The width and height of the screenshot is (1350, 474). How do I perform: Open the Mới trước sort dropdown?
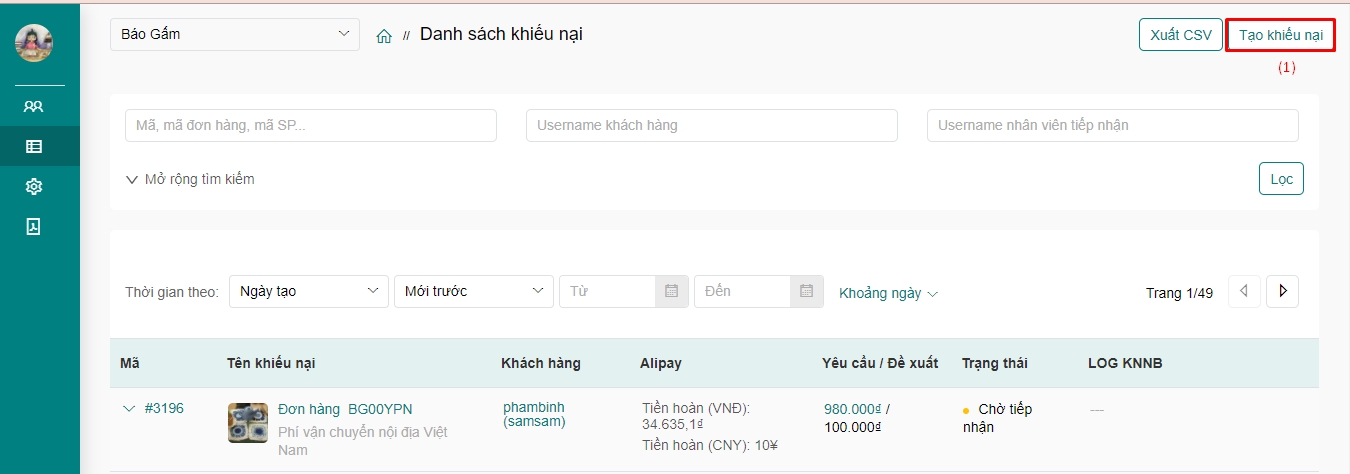(473, 291)
